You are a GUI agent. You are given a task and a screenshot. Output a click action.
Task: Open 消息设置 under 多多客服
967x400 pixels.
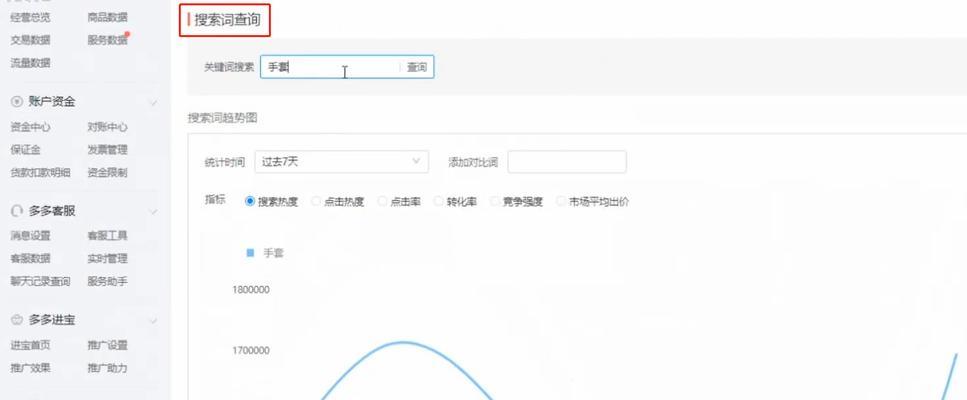[30, 235]
